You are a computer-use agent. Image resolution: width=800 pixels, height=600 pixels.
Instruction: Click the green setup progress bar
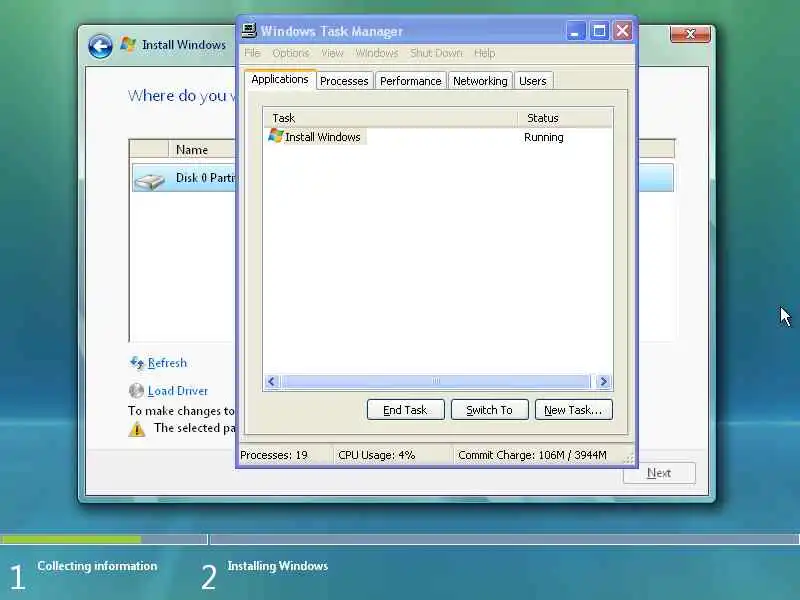tap(71, 539)
